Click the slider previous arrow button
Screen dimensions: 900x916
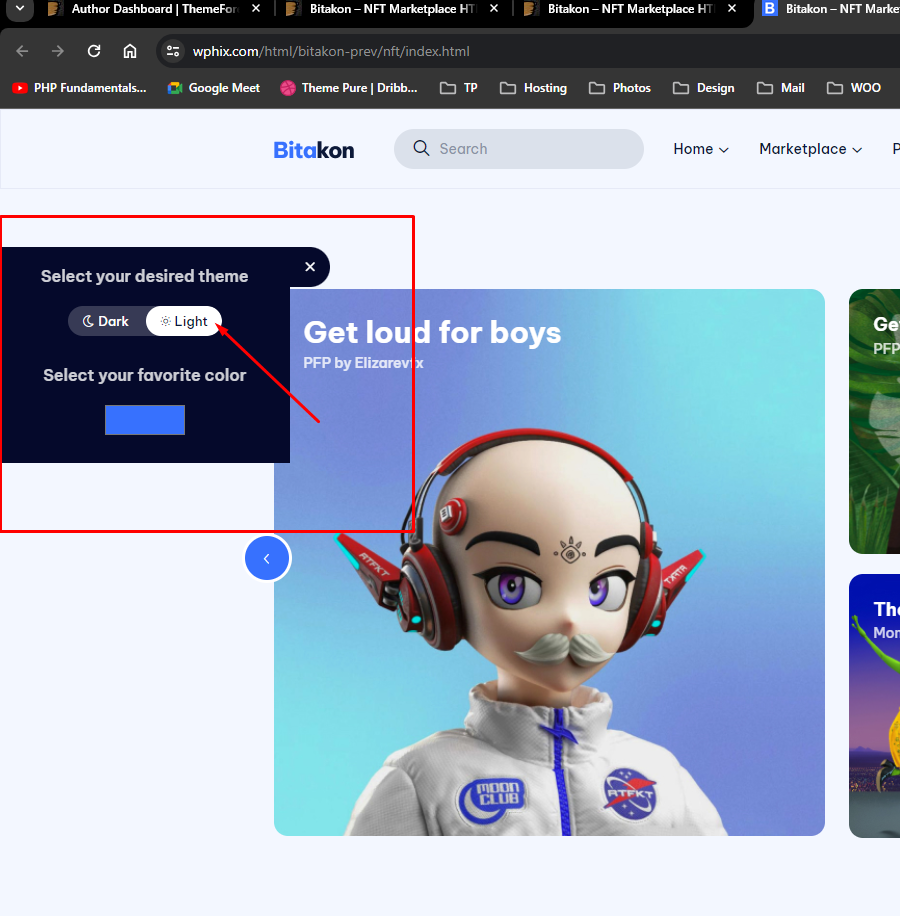pyautogui.click(x=267, y=558)
